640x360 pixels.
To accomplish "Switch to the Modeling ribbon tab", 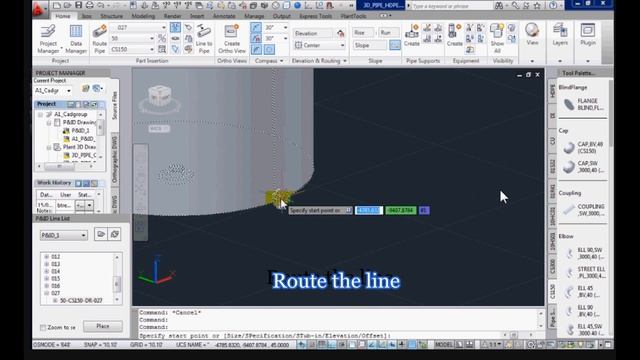I will tap(143, 16).
